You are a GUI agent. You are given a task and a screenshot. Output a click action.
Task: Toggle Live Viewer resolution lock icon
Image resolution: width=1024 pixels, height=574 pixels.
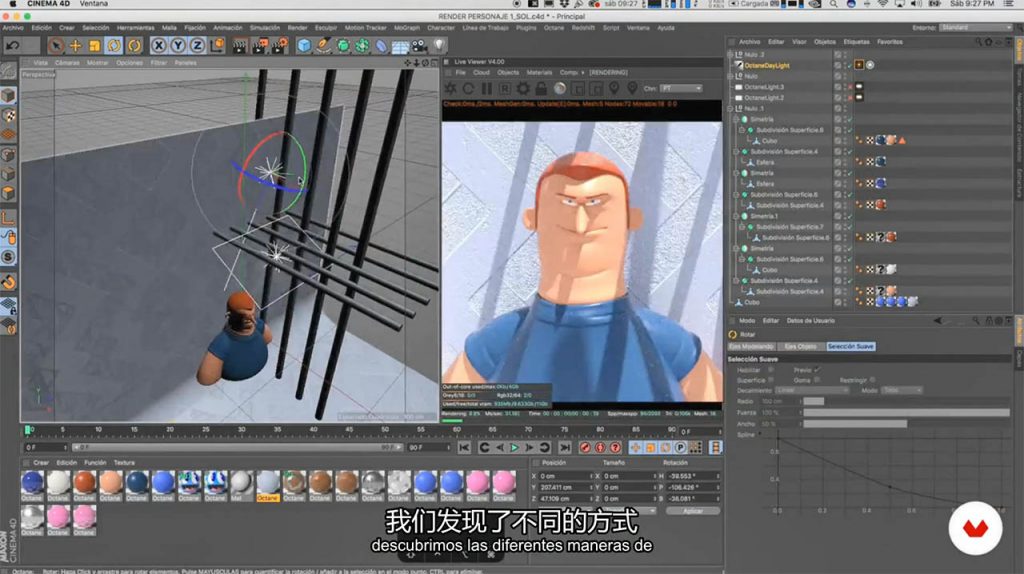click(541, 88)
